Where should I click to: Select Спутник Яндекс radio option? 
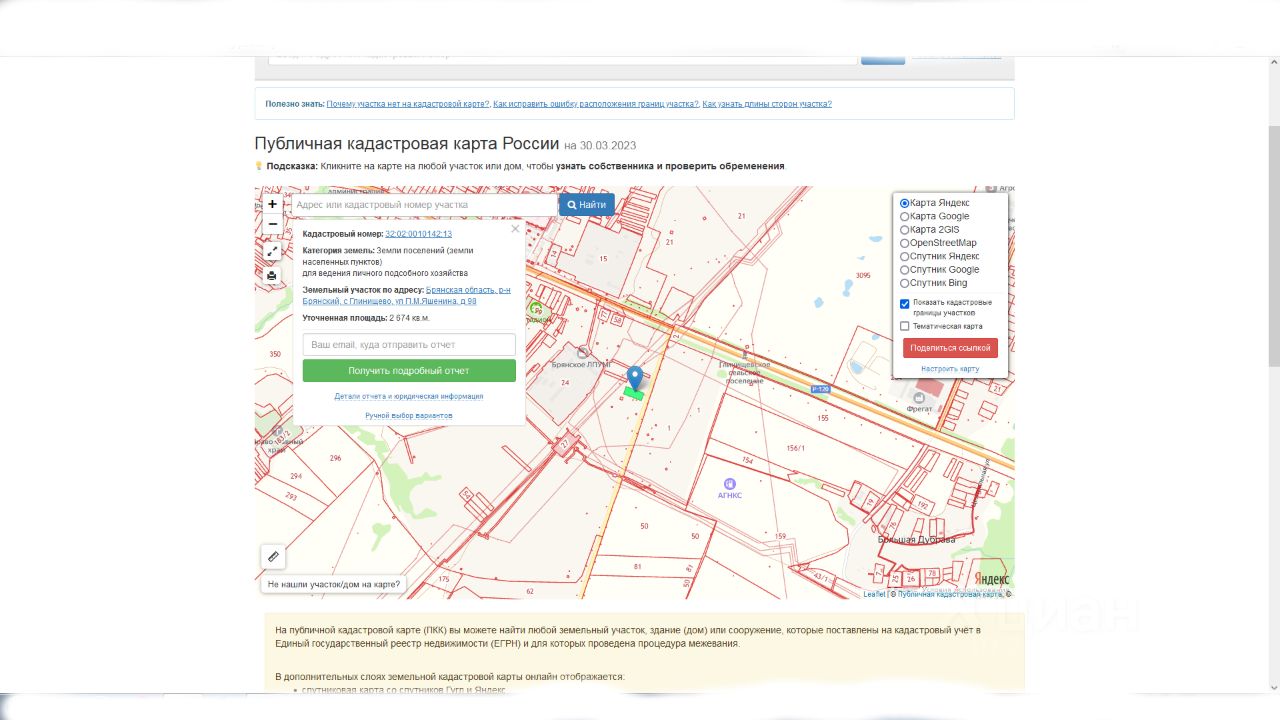905,256
